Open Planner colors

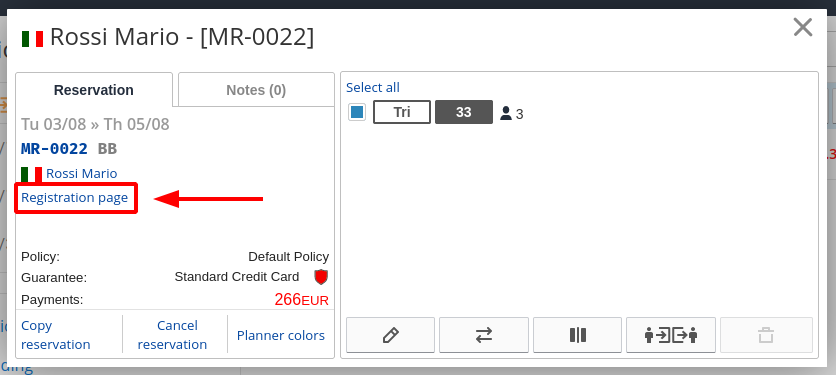[281, 336]
